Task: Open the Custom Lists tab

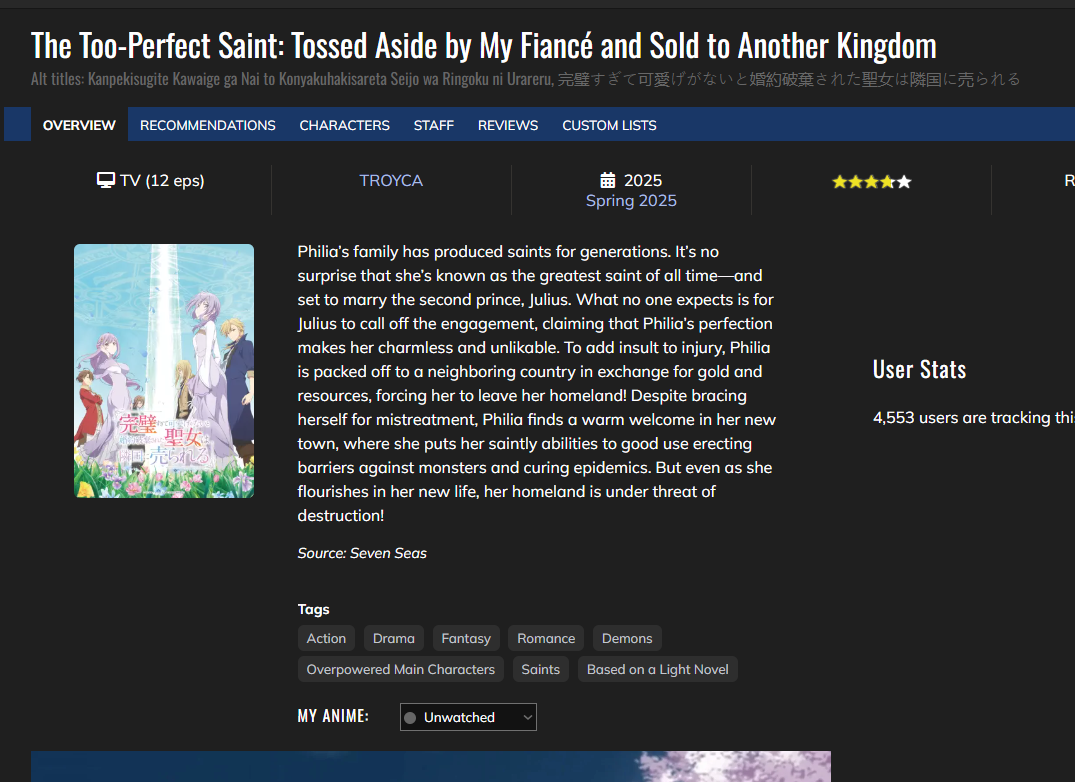Action: pyautogui.click(x=609, y=125)
